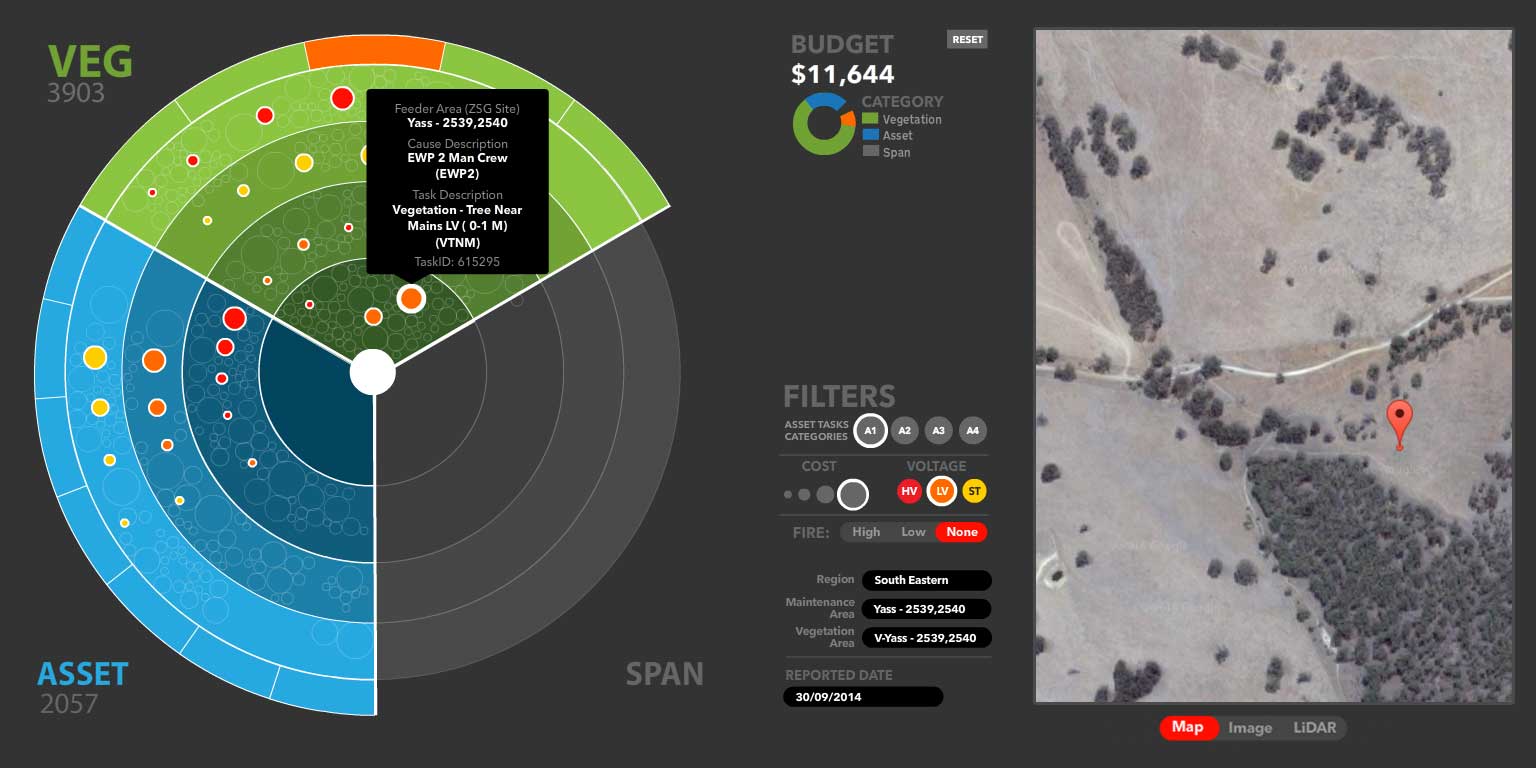This screenshot has width=1536, height=768.
Task: Filter by HV voltage circle
Action: 909,491
